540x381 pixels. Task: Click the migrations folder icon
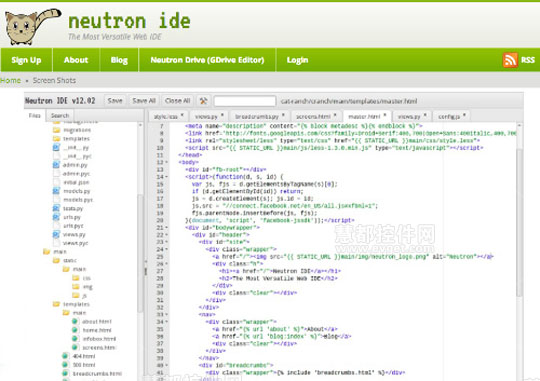[56, 130]
